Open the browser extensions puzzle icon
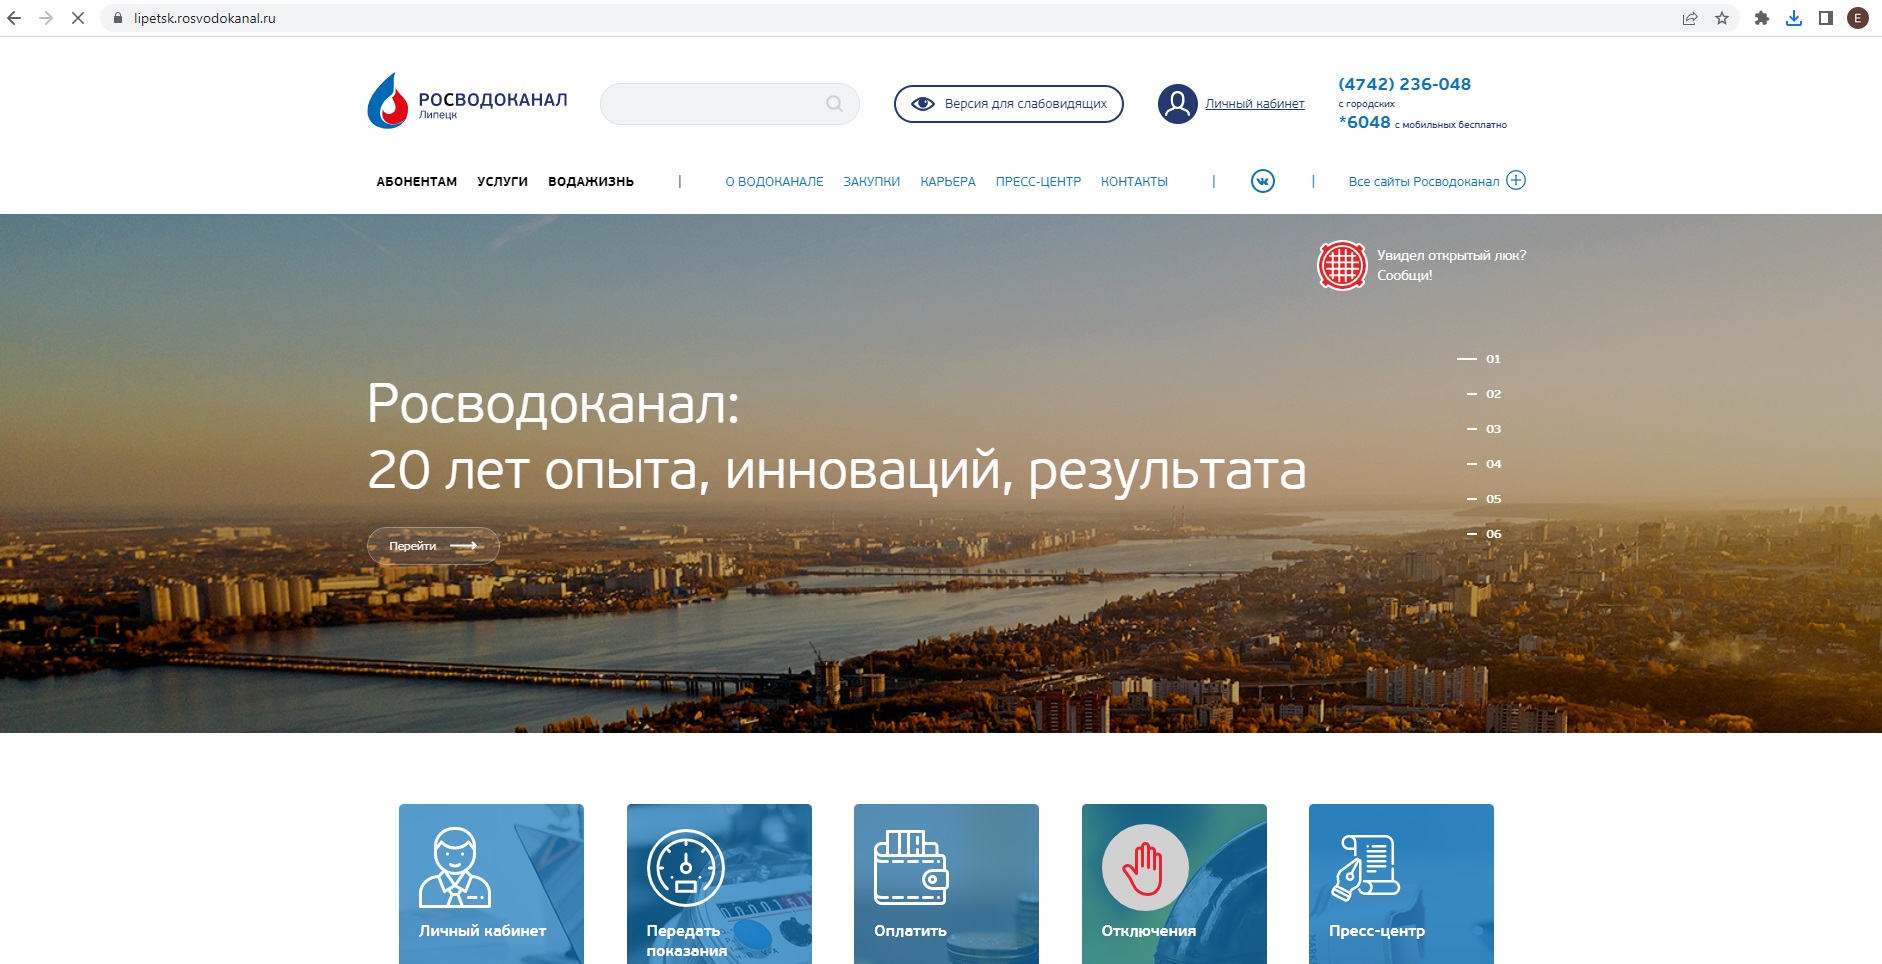This screenshot has width=1882, height=964. click(x=1762, y=18)
